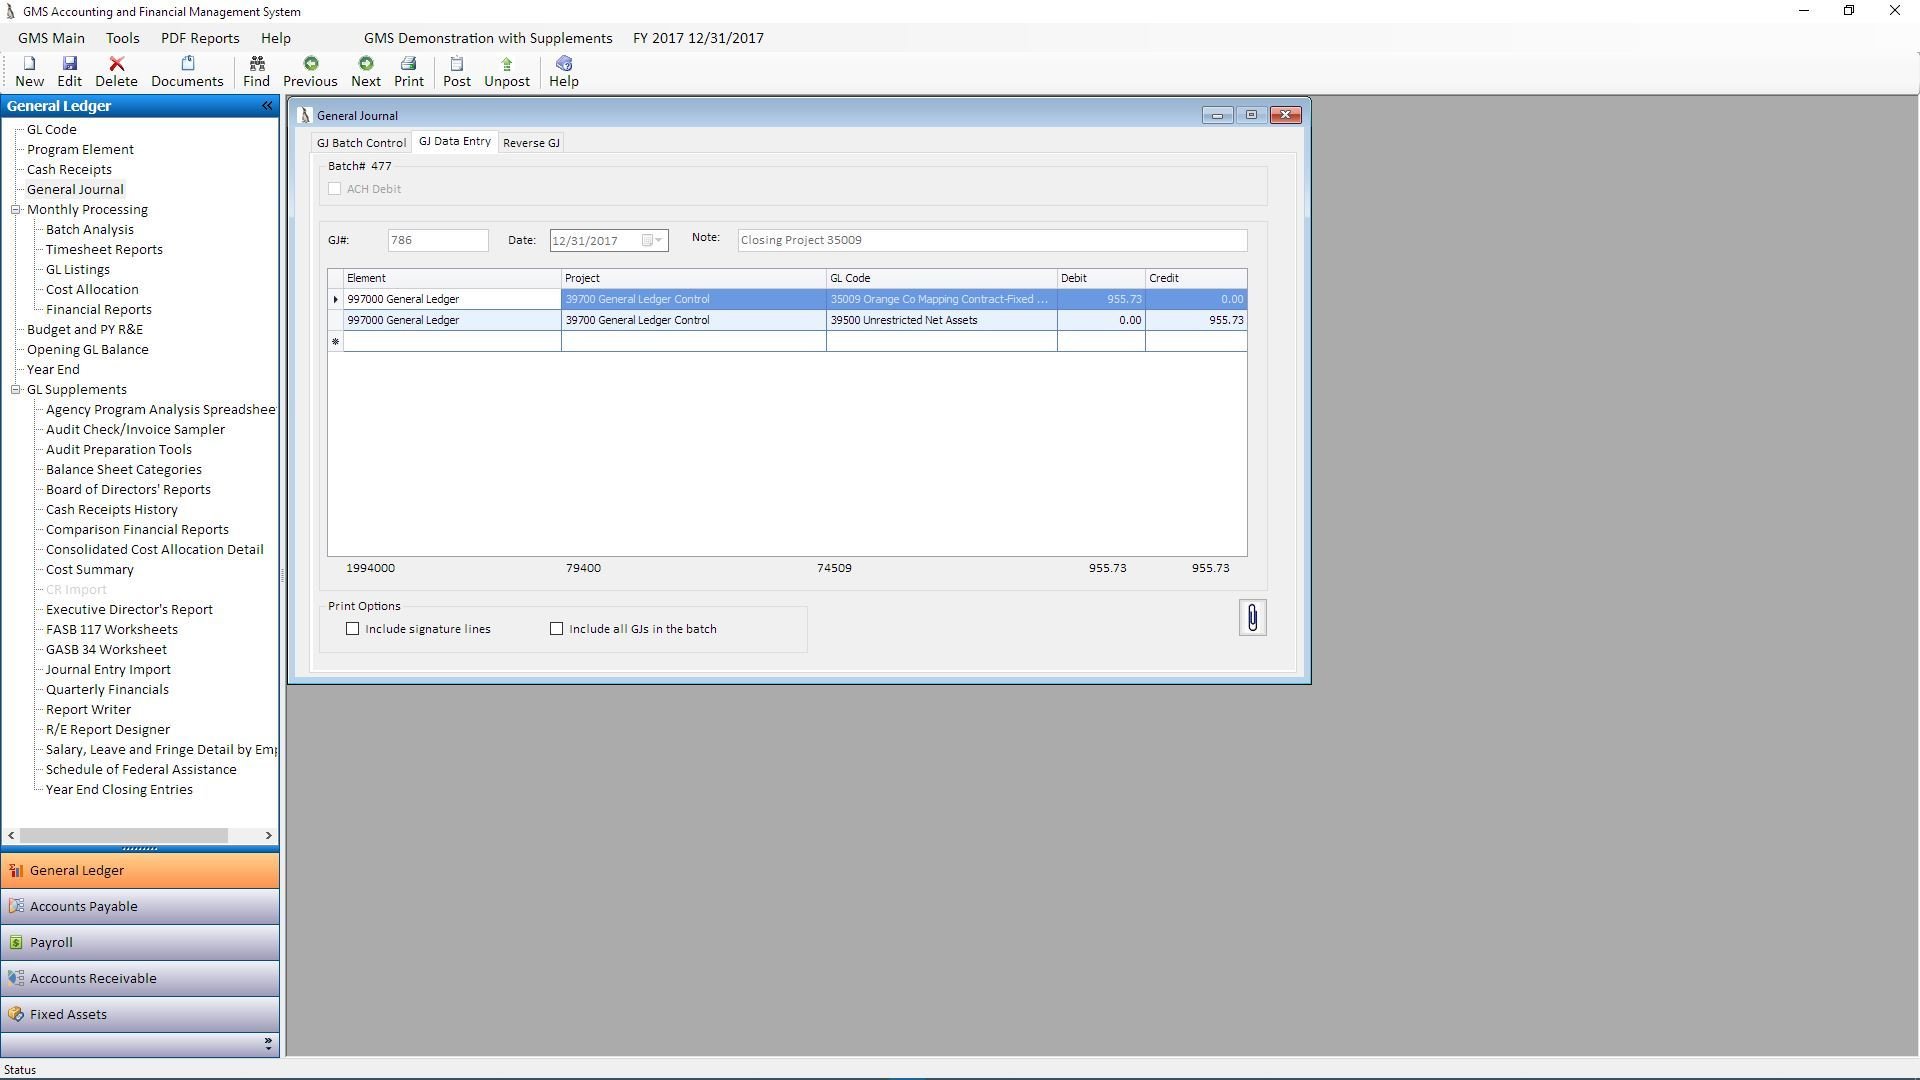This screenshot has width=1920, height=1080.
Task: Go to Next record icon
Action: coord(366,64)
